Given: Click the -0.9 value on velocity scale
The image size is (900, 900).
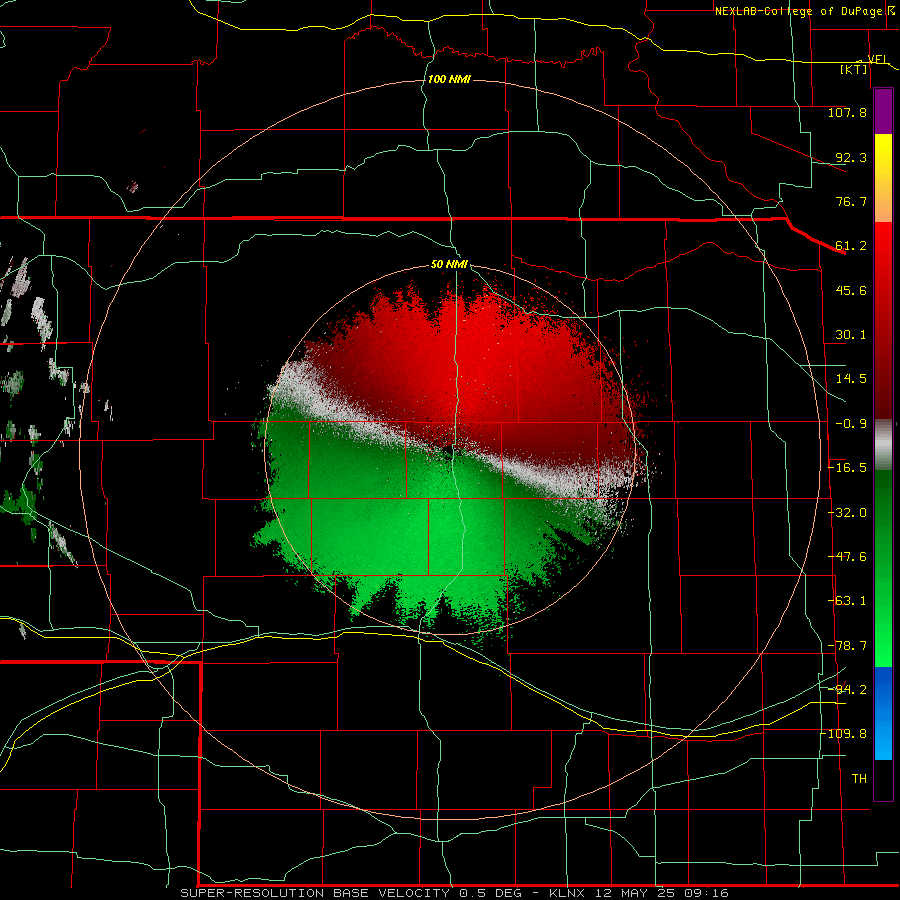Looking at the screenshot, I should tap(851, 424).
